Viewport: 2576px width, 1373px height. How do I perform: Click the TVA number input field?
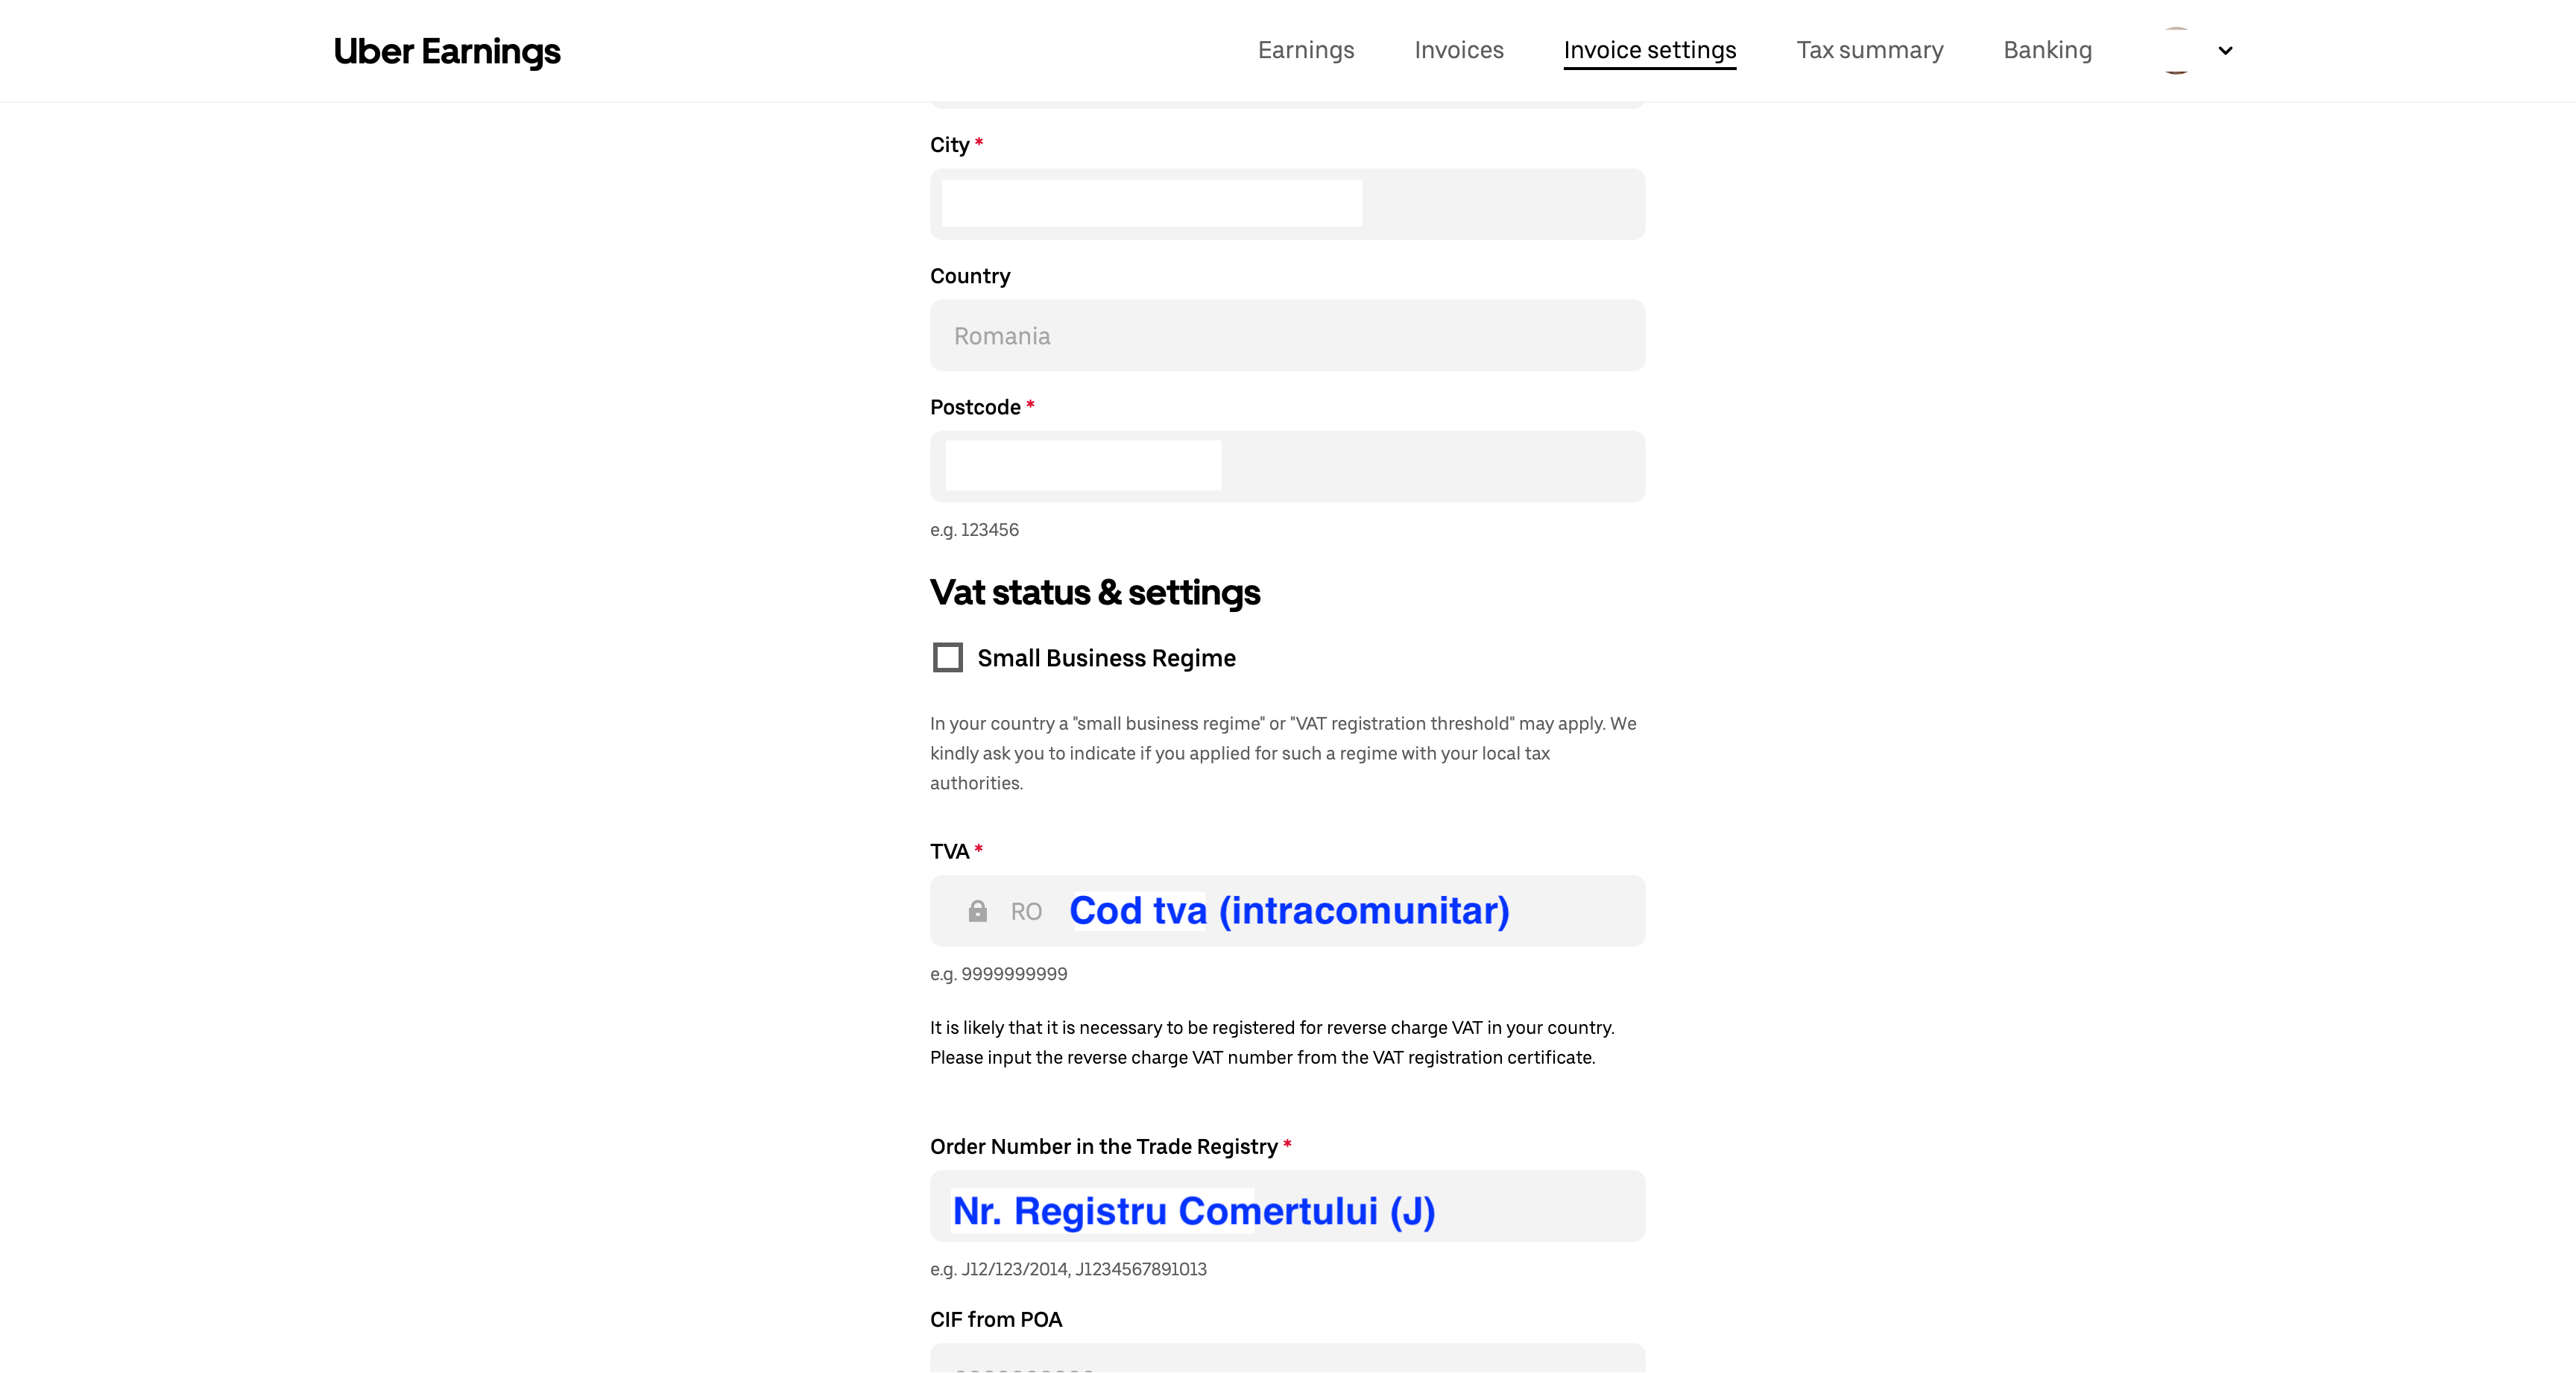(x=1340, y=911)
